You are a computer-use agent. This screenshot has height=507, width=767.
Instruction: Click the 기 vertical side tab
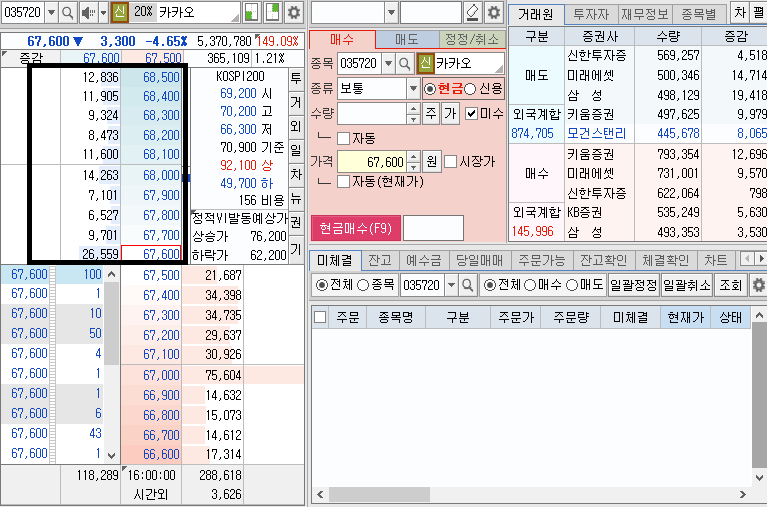pos(296,249)
